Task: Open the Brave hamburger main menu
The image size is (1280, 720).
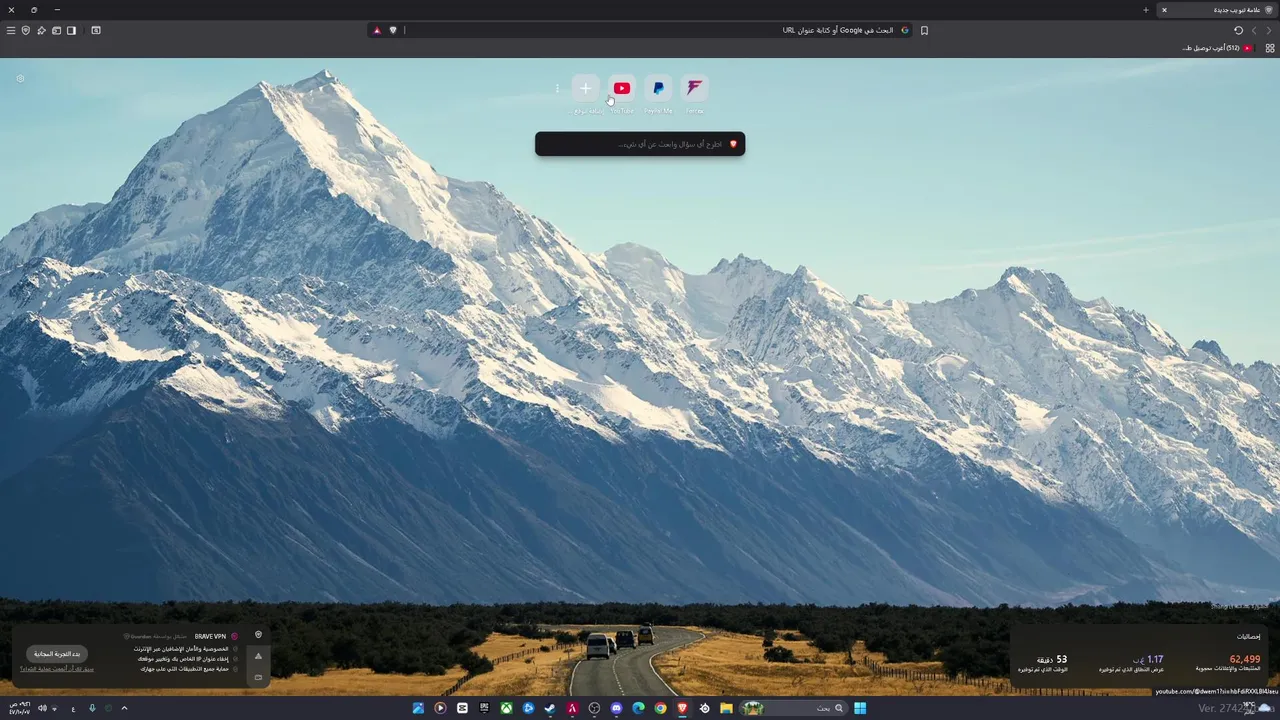Action: [11, 30]
